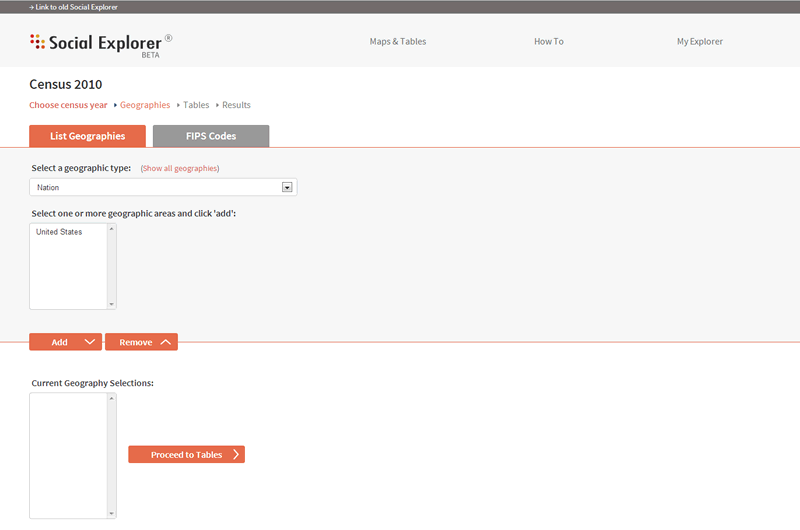Image resolution: width=800 pixels, height=530 pixels.
Task: Switch to the FIPS Codes tab
Action: tap(211, 136)
